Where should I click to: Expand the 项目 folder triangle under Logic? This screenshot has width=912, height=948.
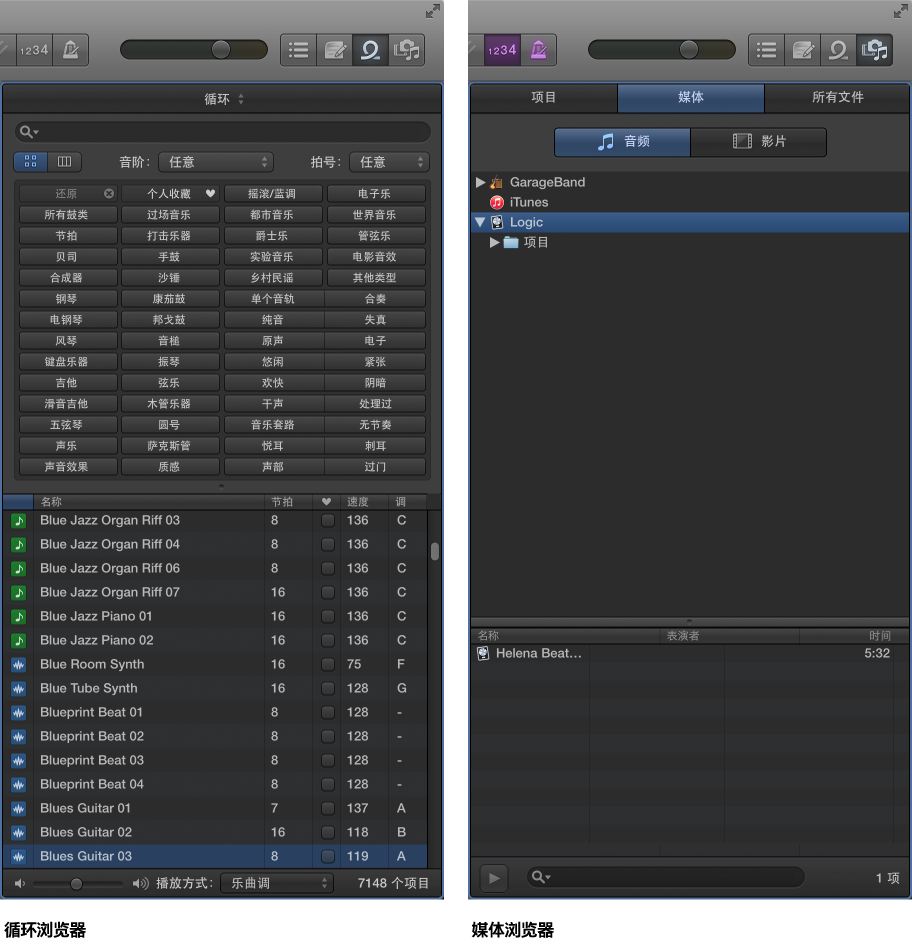(x=494, y=242)
